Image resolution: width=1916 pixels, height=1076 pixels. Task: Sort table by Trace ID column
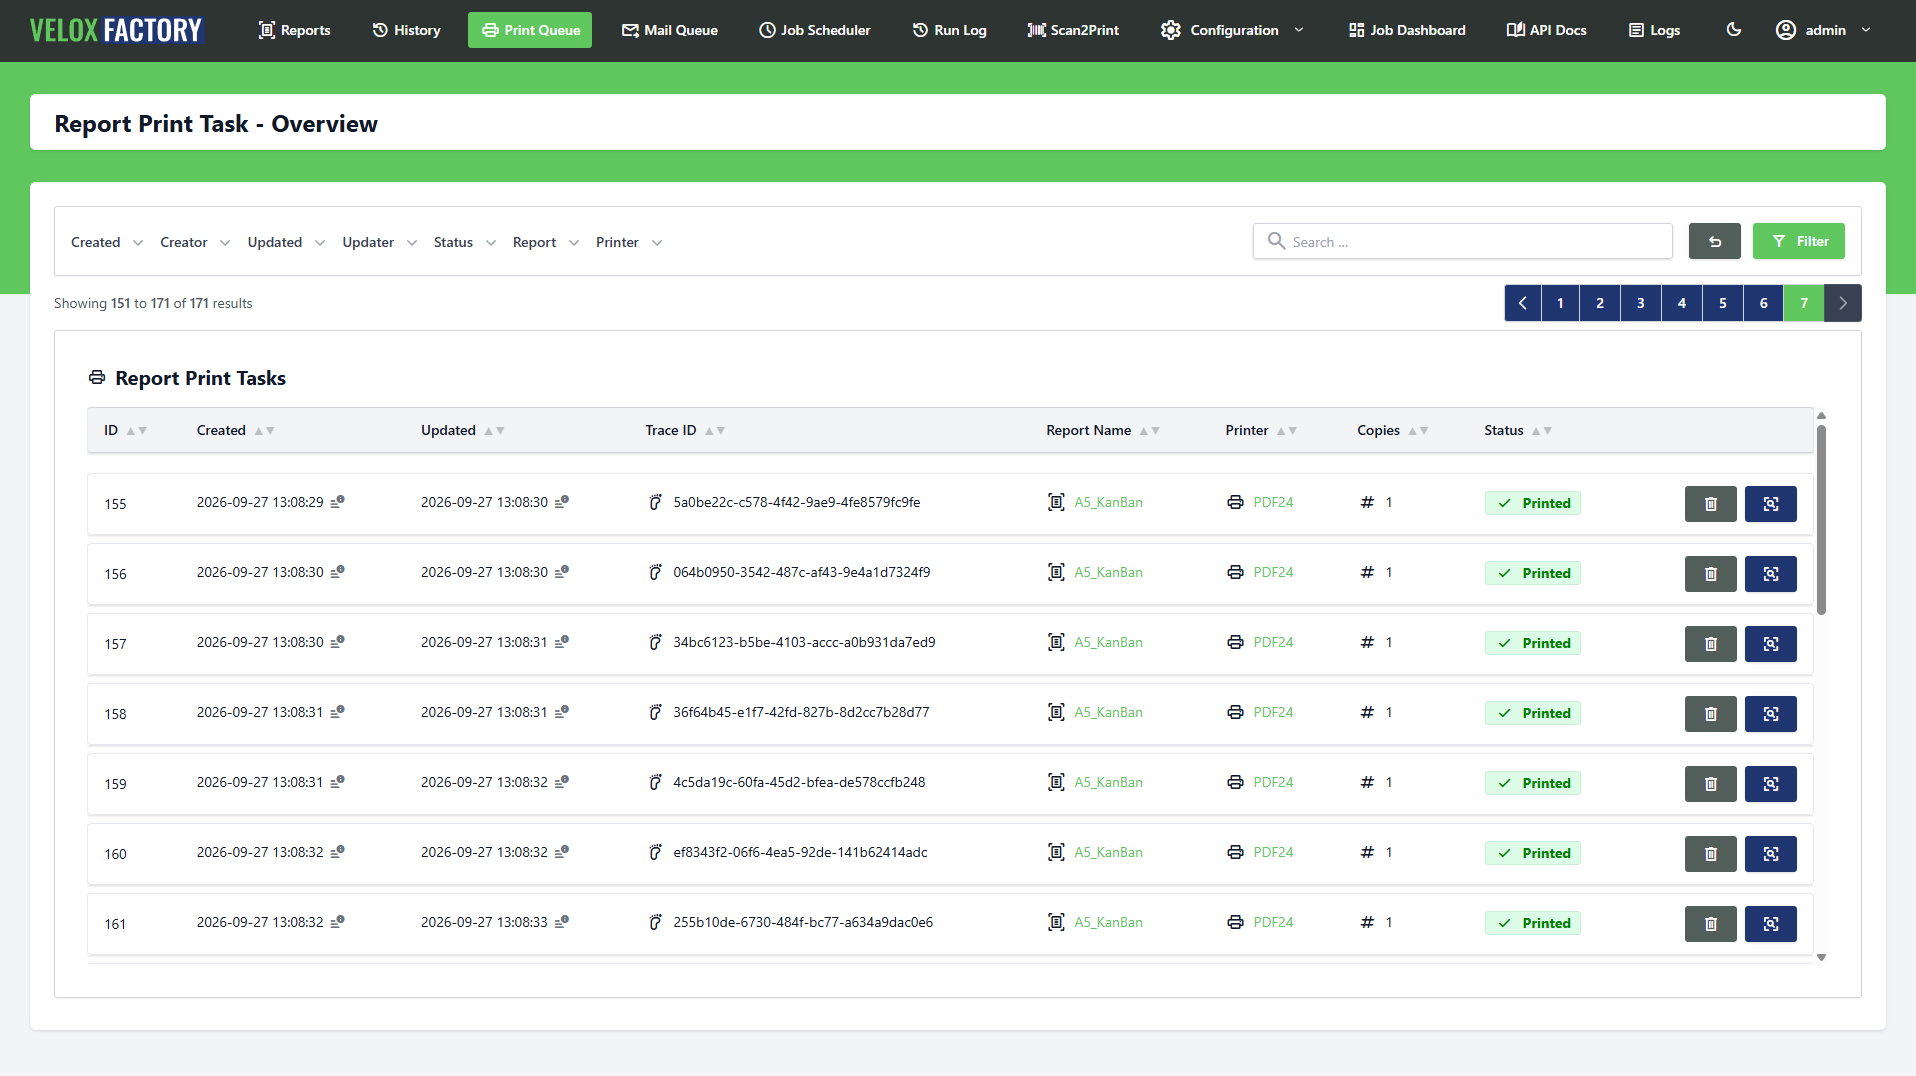tap(685, 430)
